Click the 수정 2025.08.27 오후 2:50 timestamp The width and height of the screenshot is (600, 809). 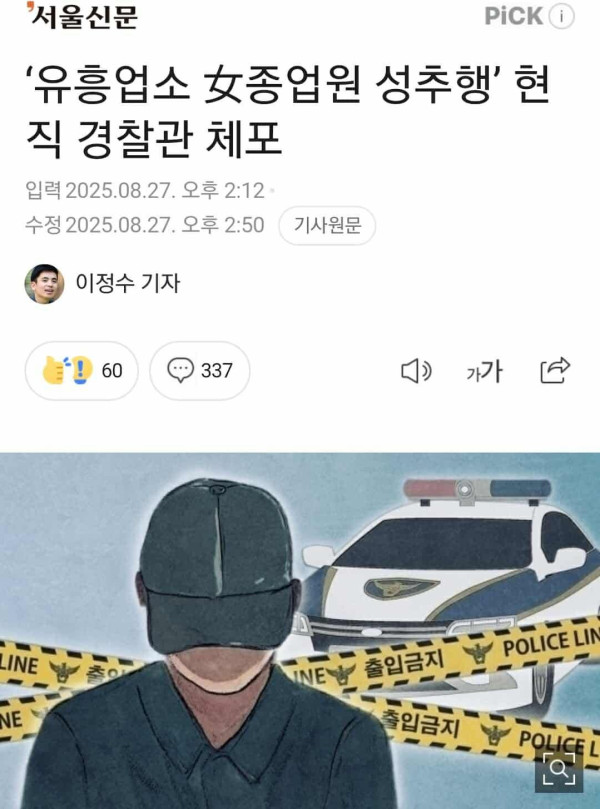click(145, 225)
